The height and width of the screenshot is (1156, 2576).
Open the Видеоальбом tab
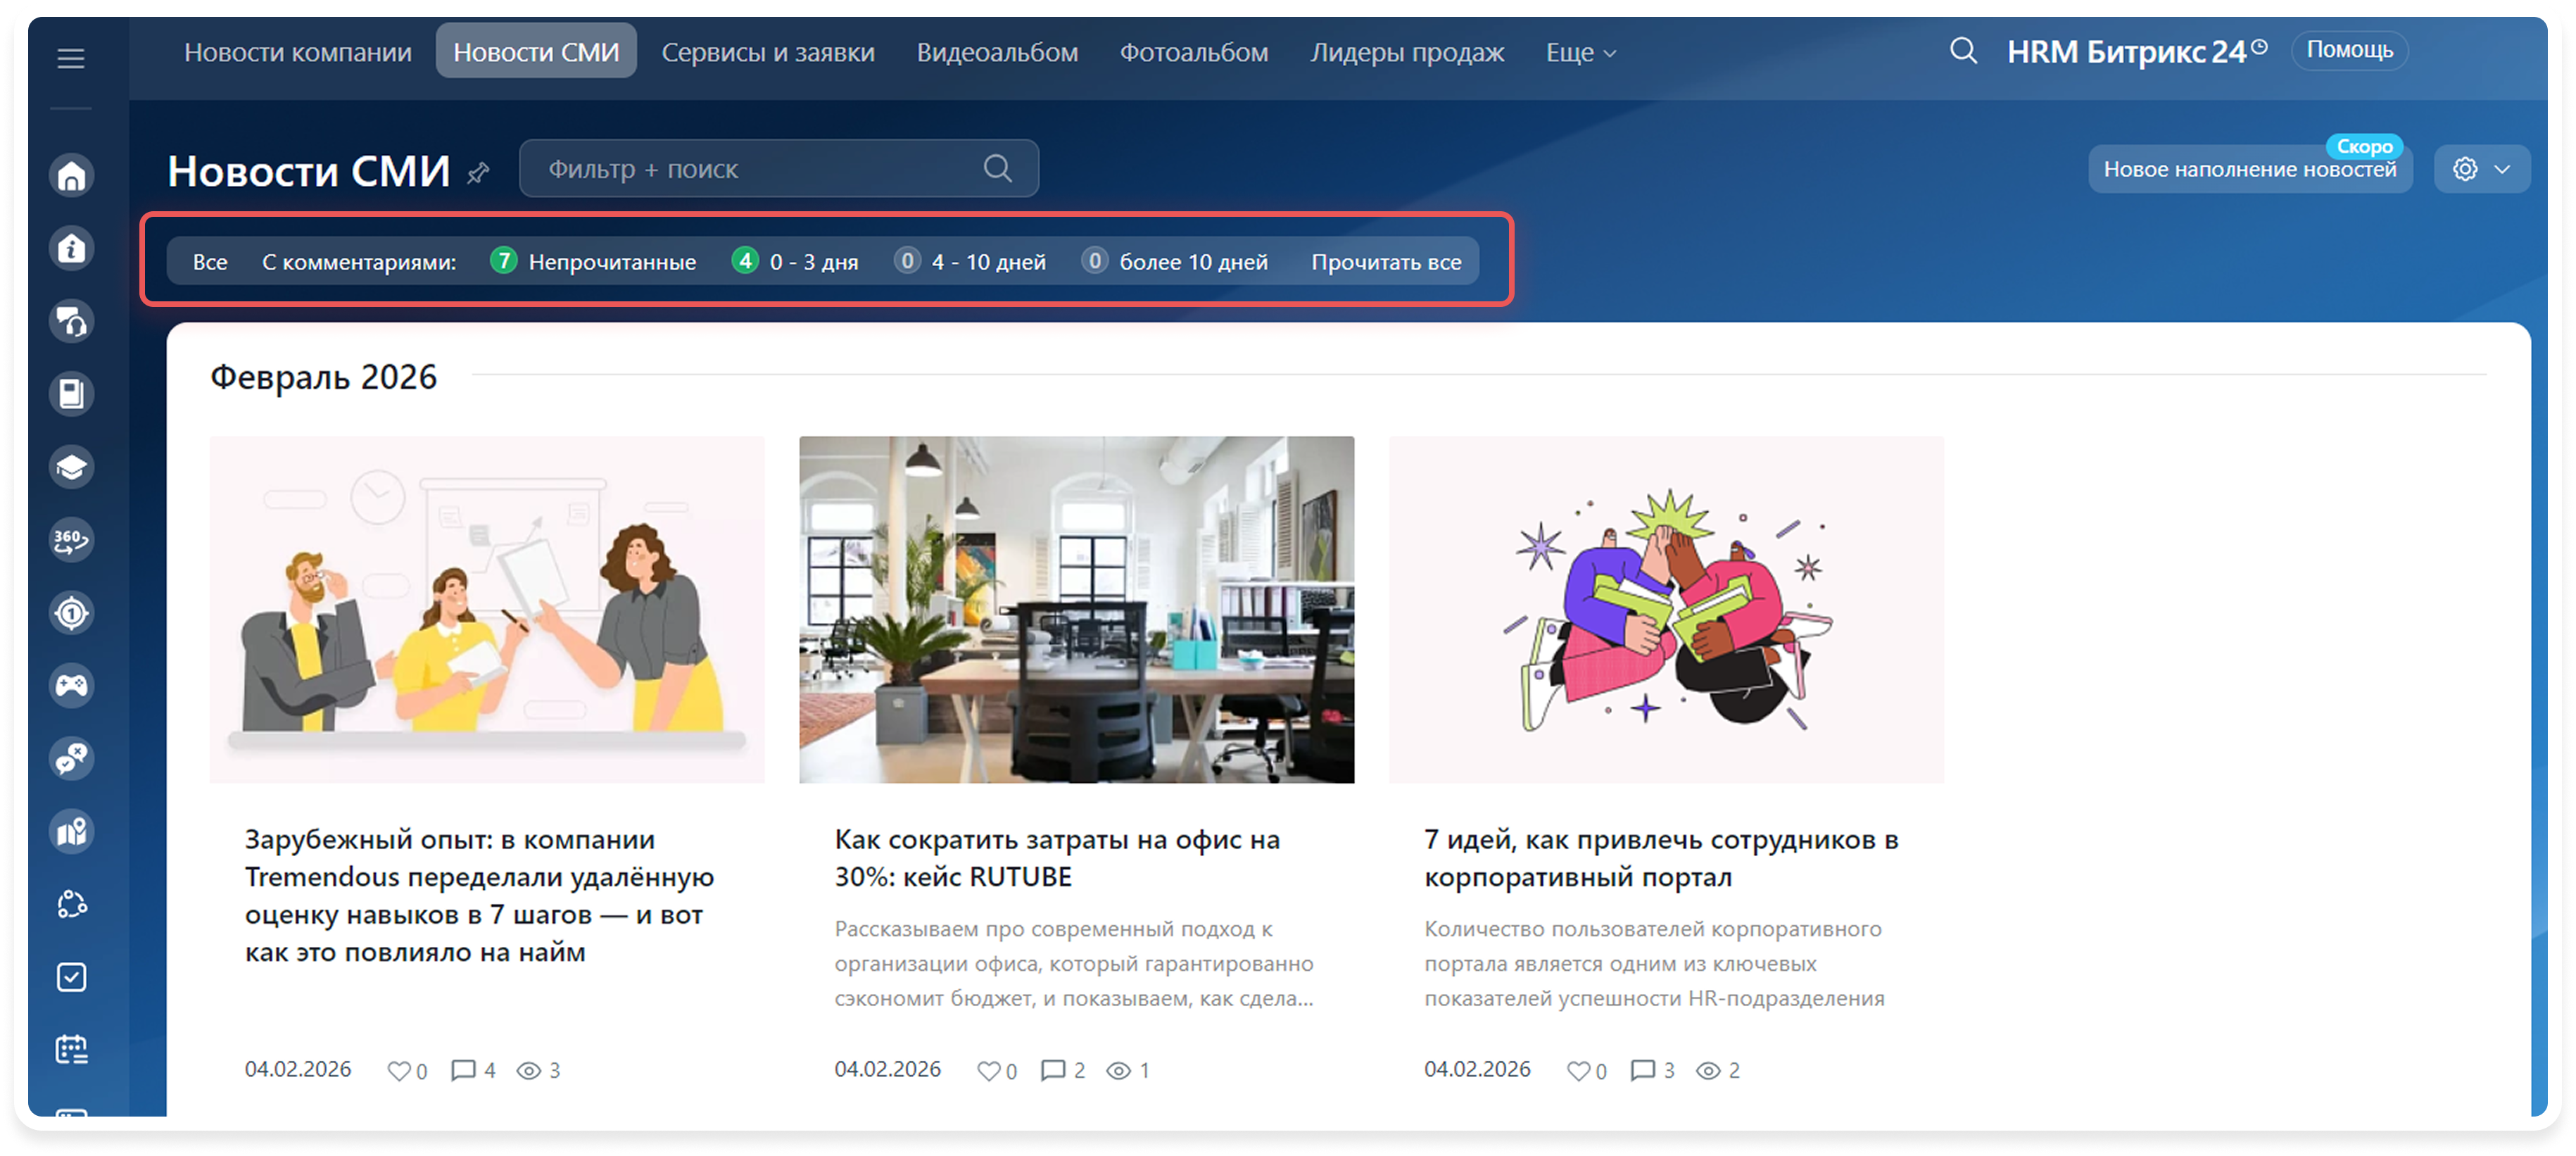click(x=997, y=53)
